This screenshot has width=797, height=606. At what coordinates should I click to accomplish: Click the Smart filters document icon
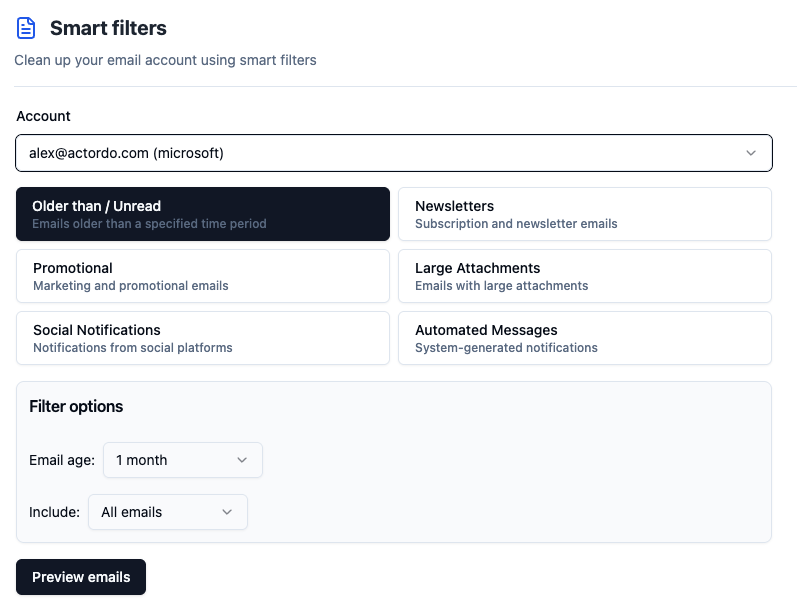tap(26, 28)
